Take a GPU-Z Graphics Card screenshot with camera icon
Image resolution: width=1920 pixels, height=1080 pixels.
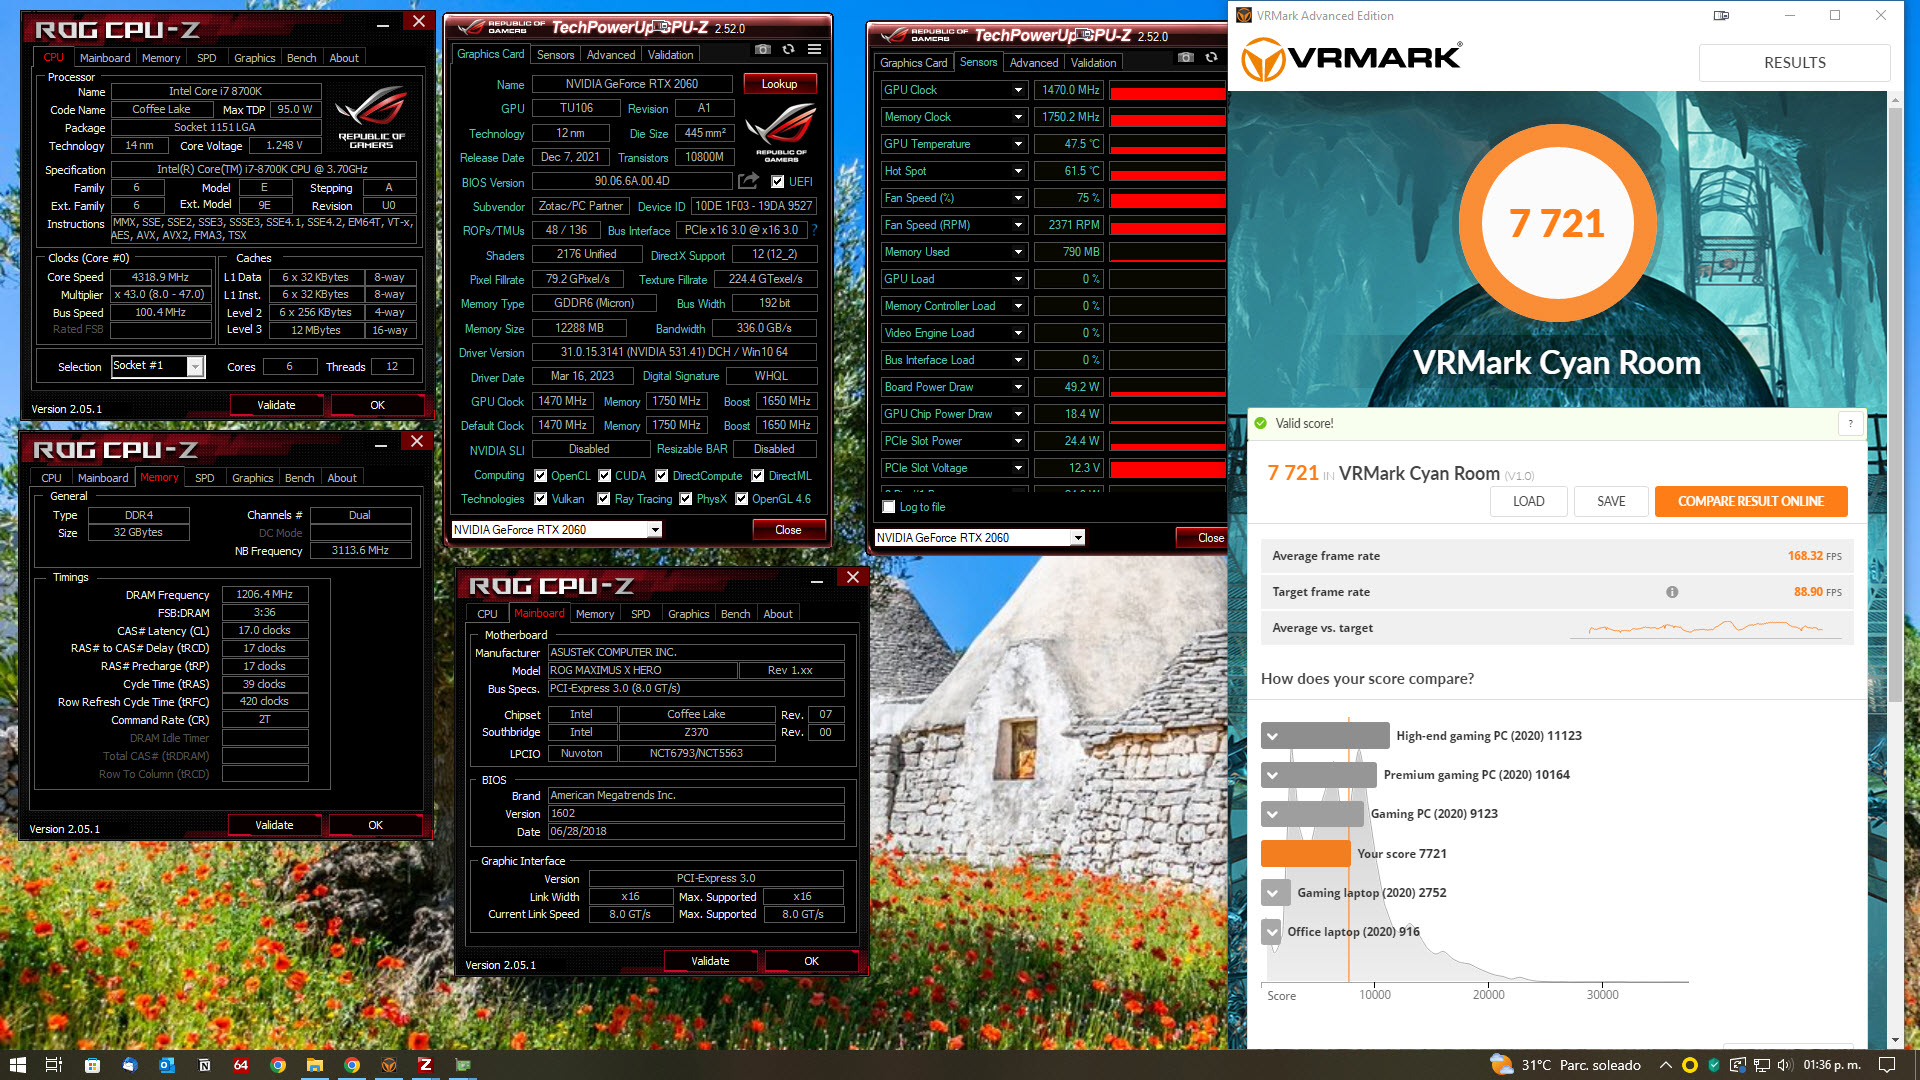coord(763,49)
